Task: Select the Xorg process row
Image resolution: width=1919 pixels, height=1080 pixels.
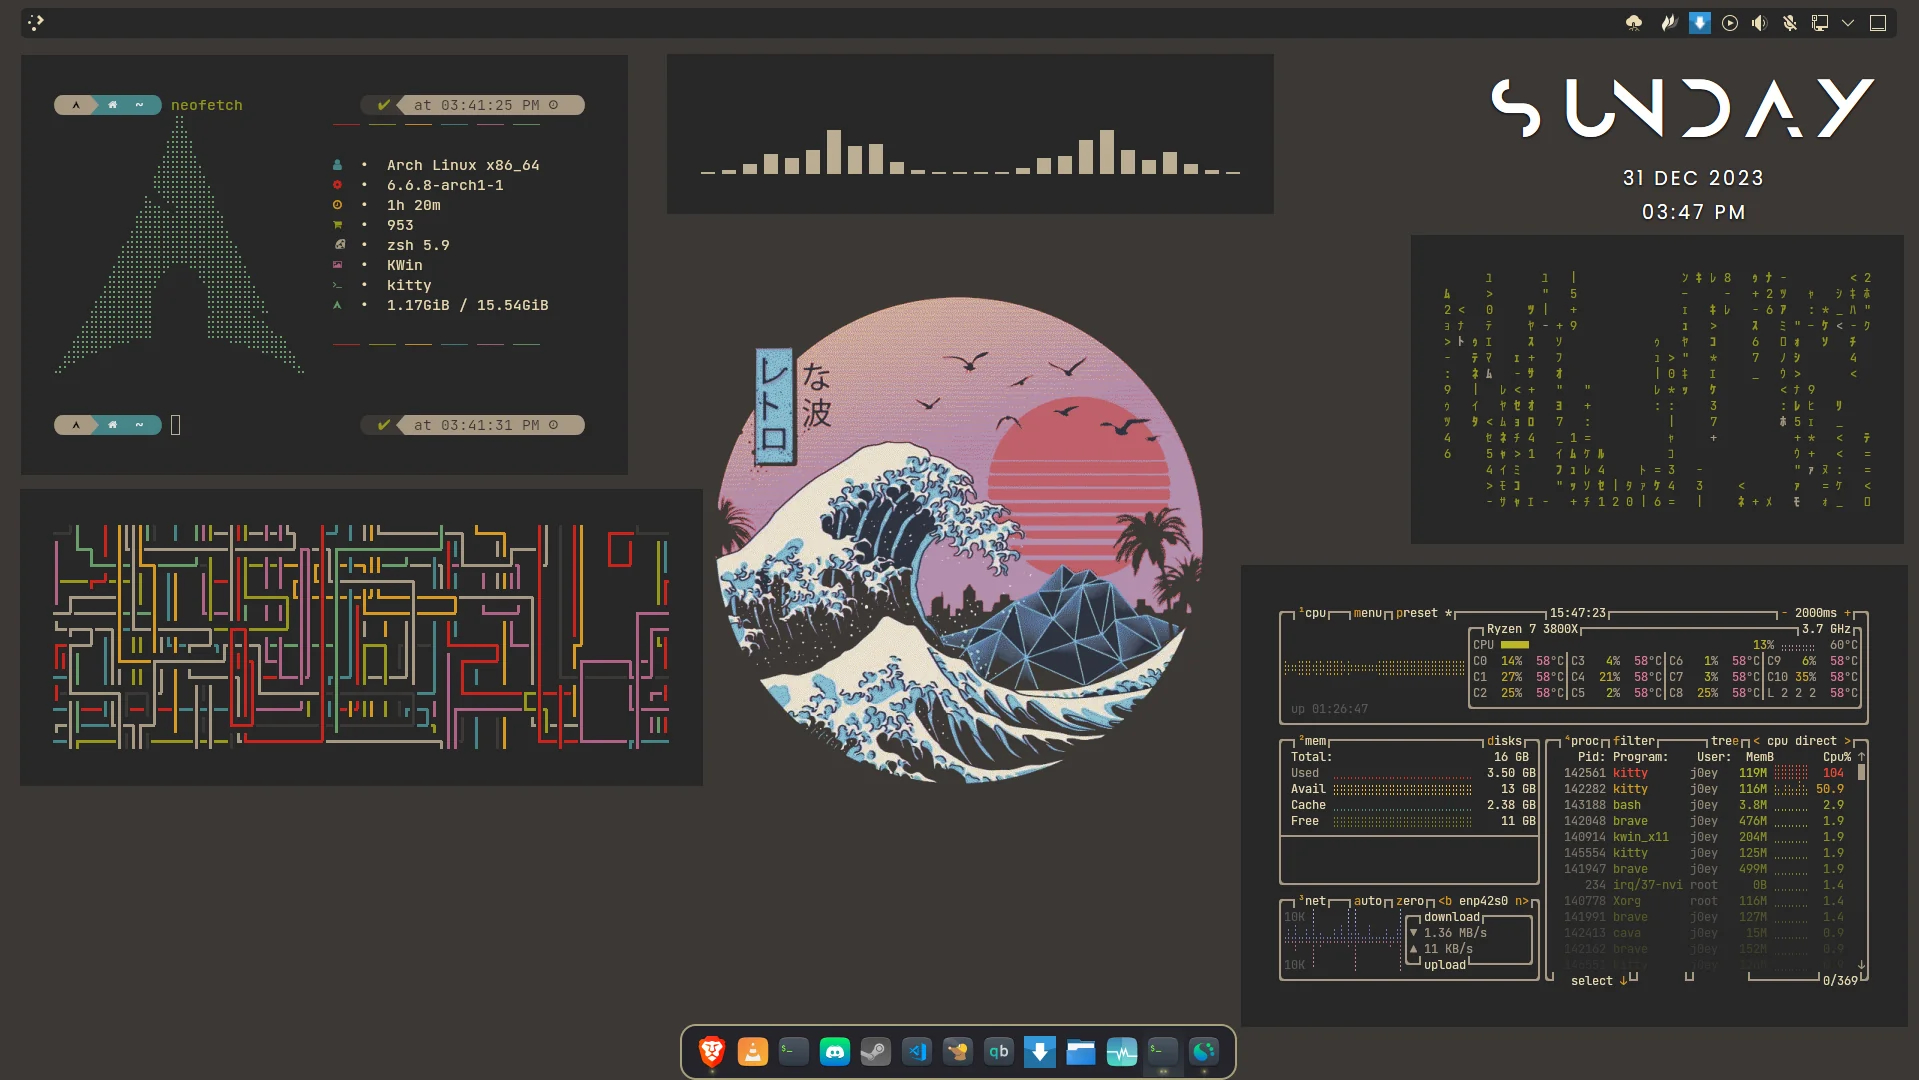Action: (1704, 901)
